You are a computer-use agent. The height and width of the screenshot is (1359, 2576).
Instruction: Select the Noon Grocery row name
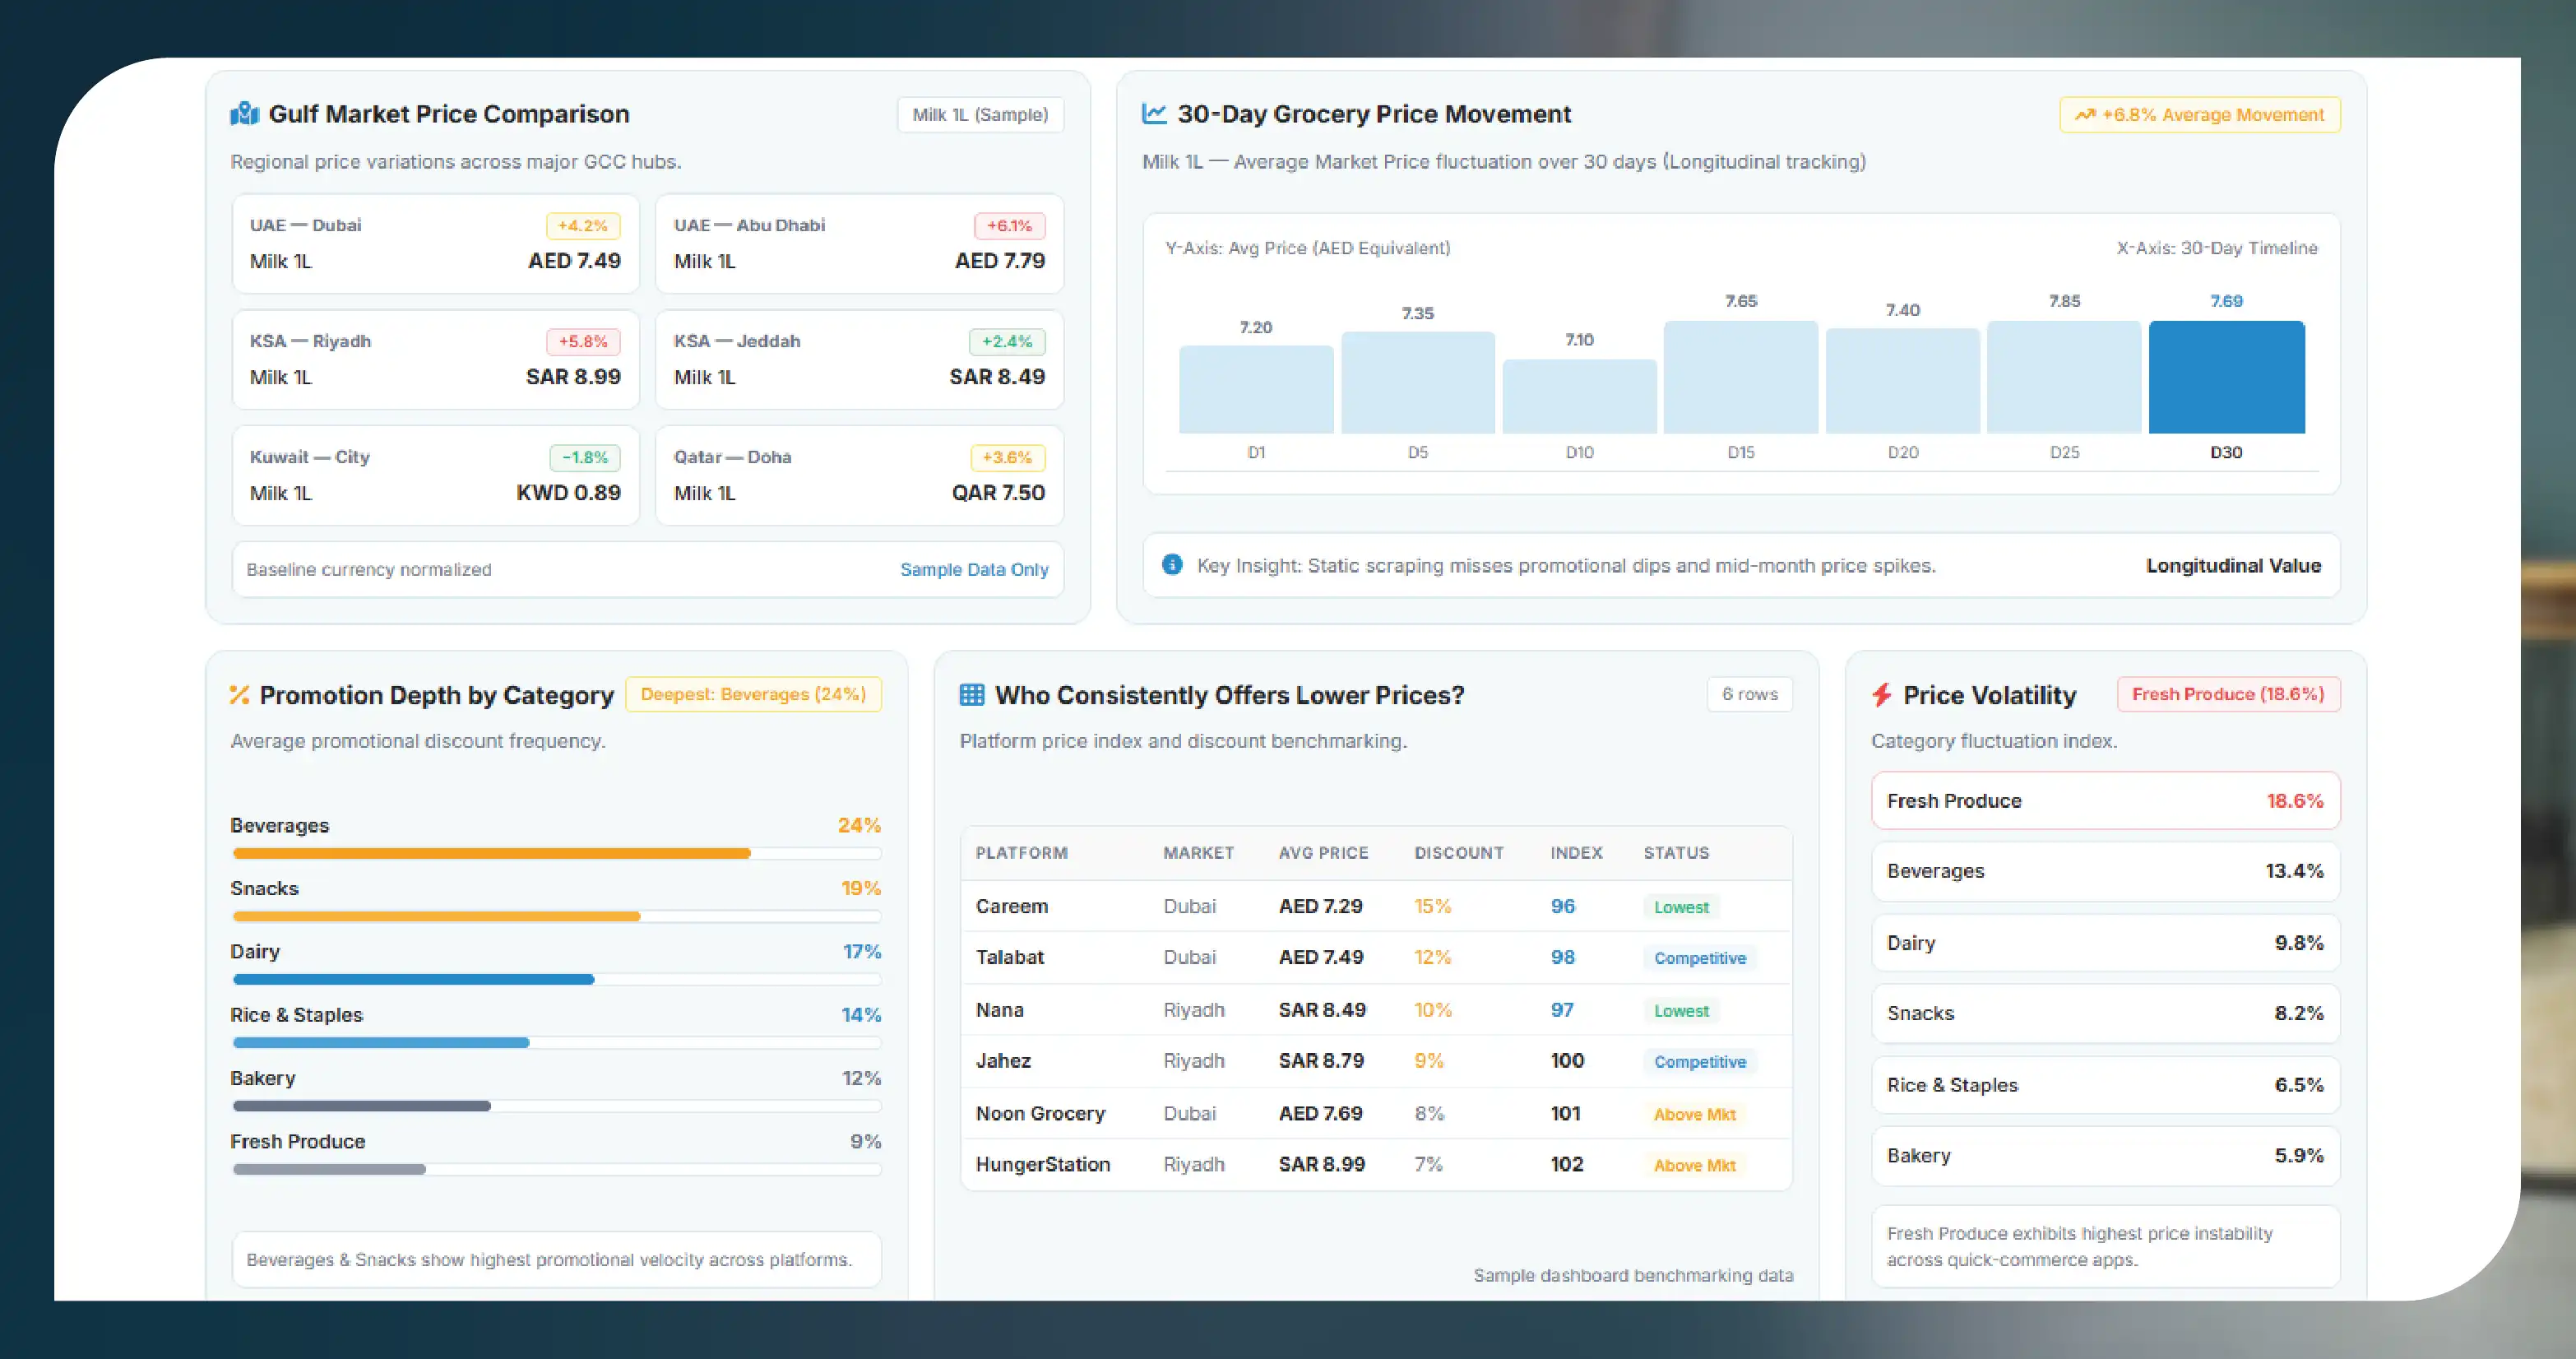[x=1040, y=1114]
